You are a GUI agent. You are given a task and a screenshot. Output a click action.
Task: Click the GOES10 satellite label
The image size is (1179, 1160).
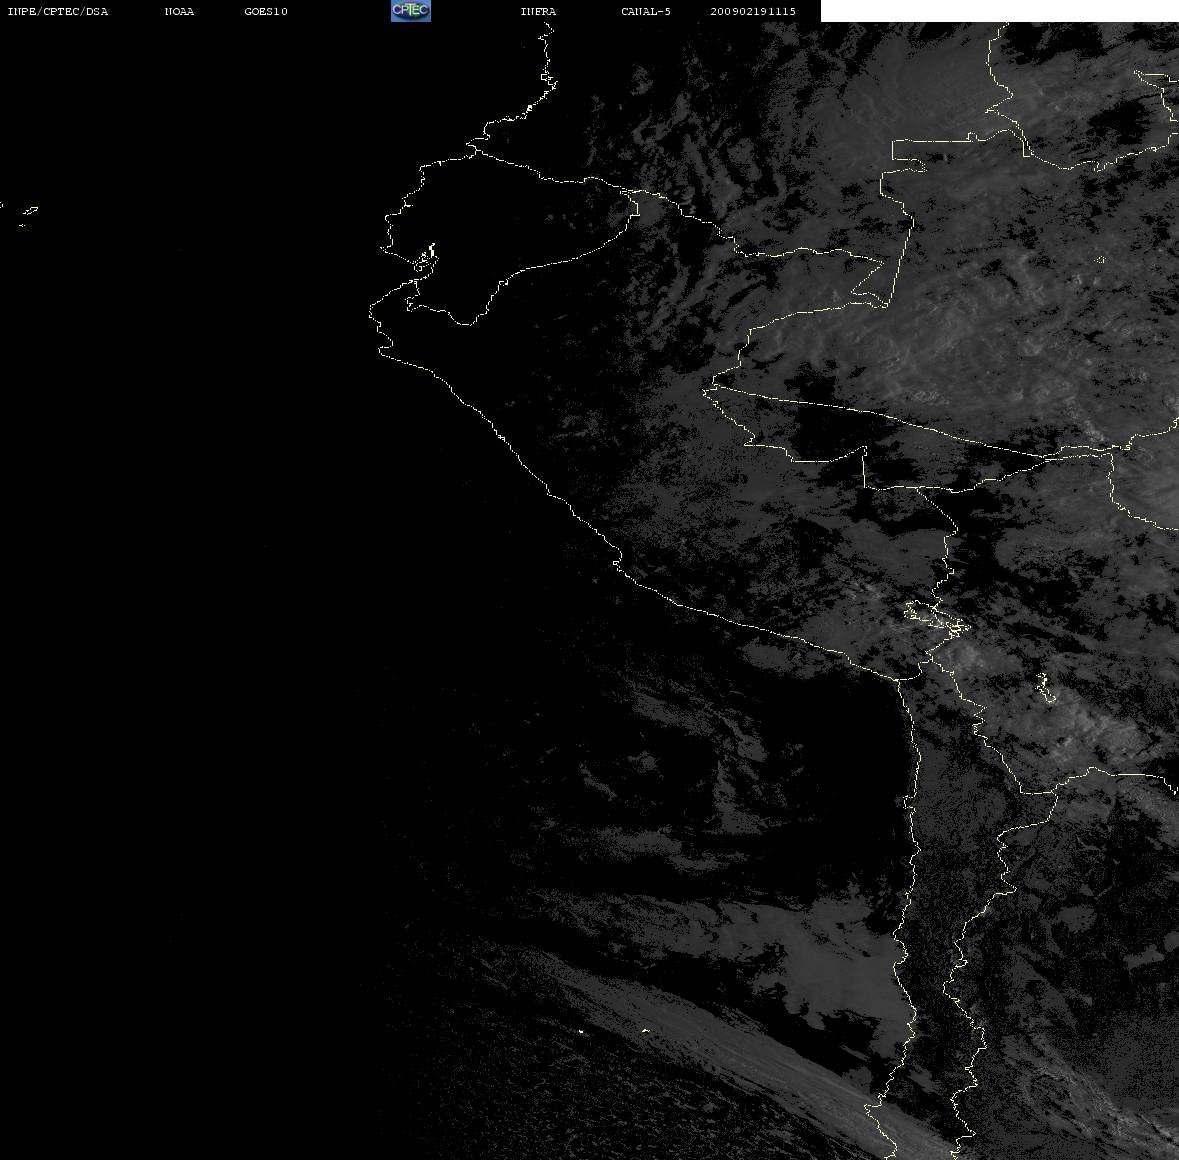click(266, 11)
